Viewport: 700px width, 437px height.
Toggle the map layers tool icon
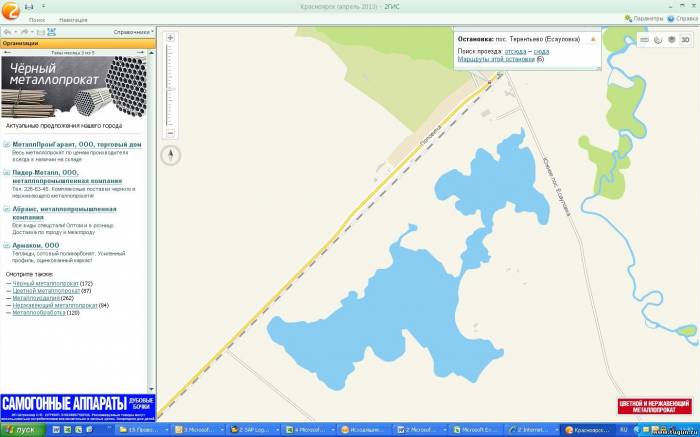coord(671,40)
